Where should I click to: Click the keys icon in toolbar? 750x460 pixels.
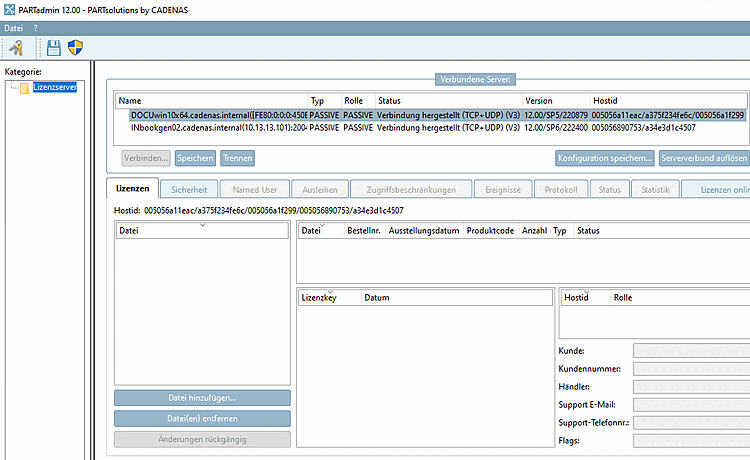point(16,48)
